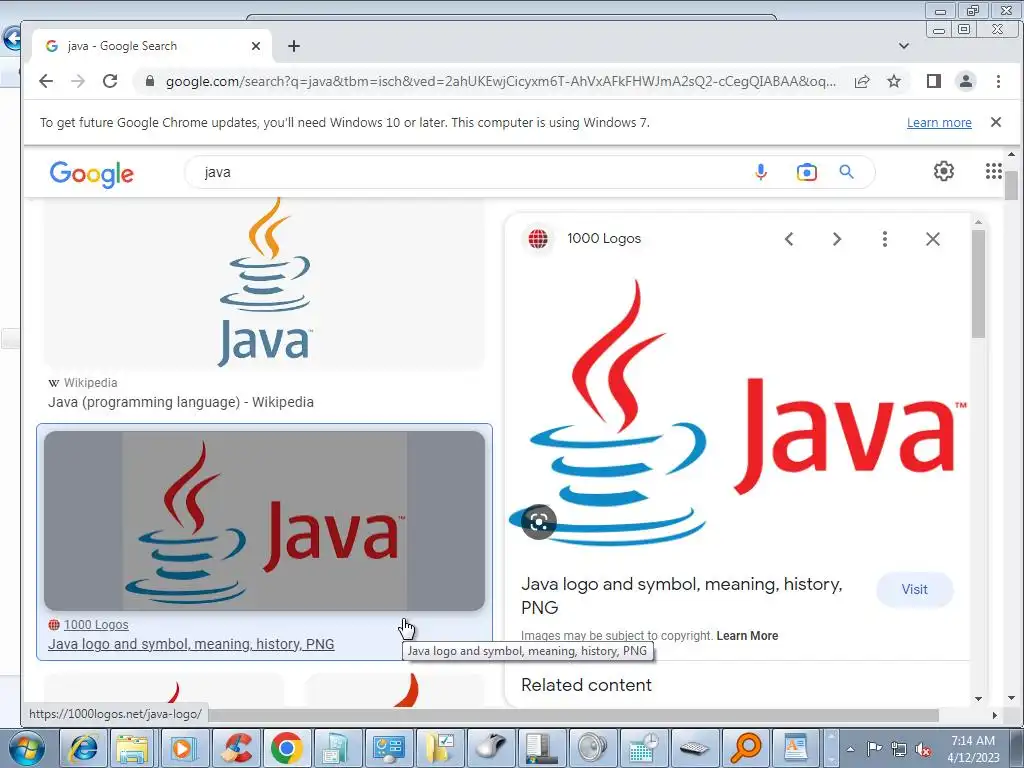The height and width of the screenshot is (768, 1024).
Task: Click 1000 Logos header in preview panel
Action: 603,238
